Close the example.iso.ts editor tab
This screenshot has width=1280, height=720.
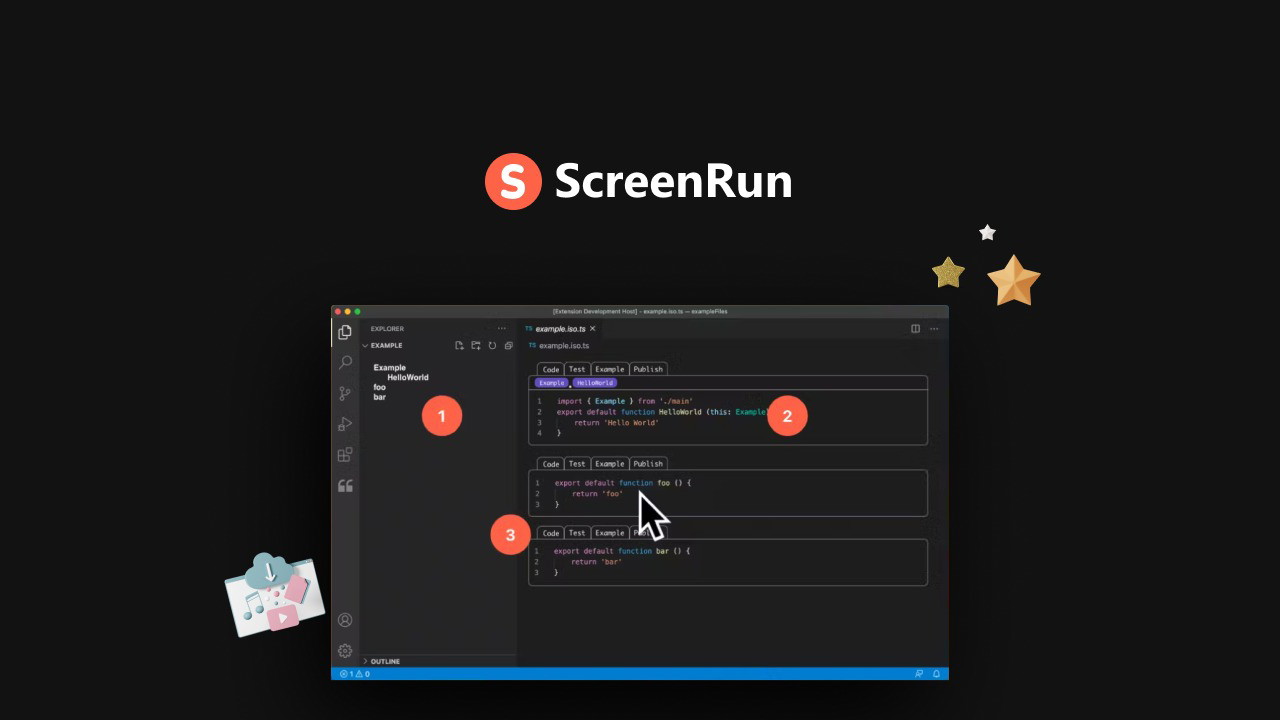pos(592,328)
